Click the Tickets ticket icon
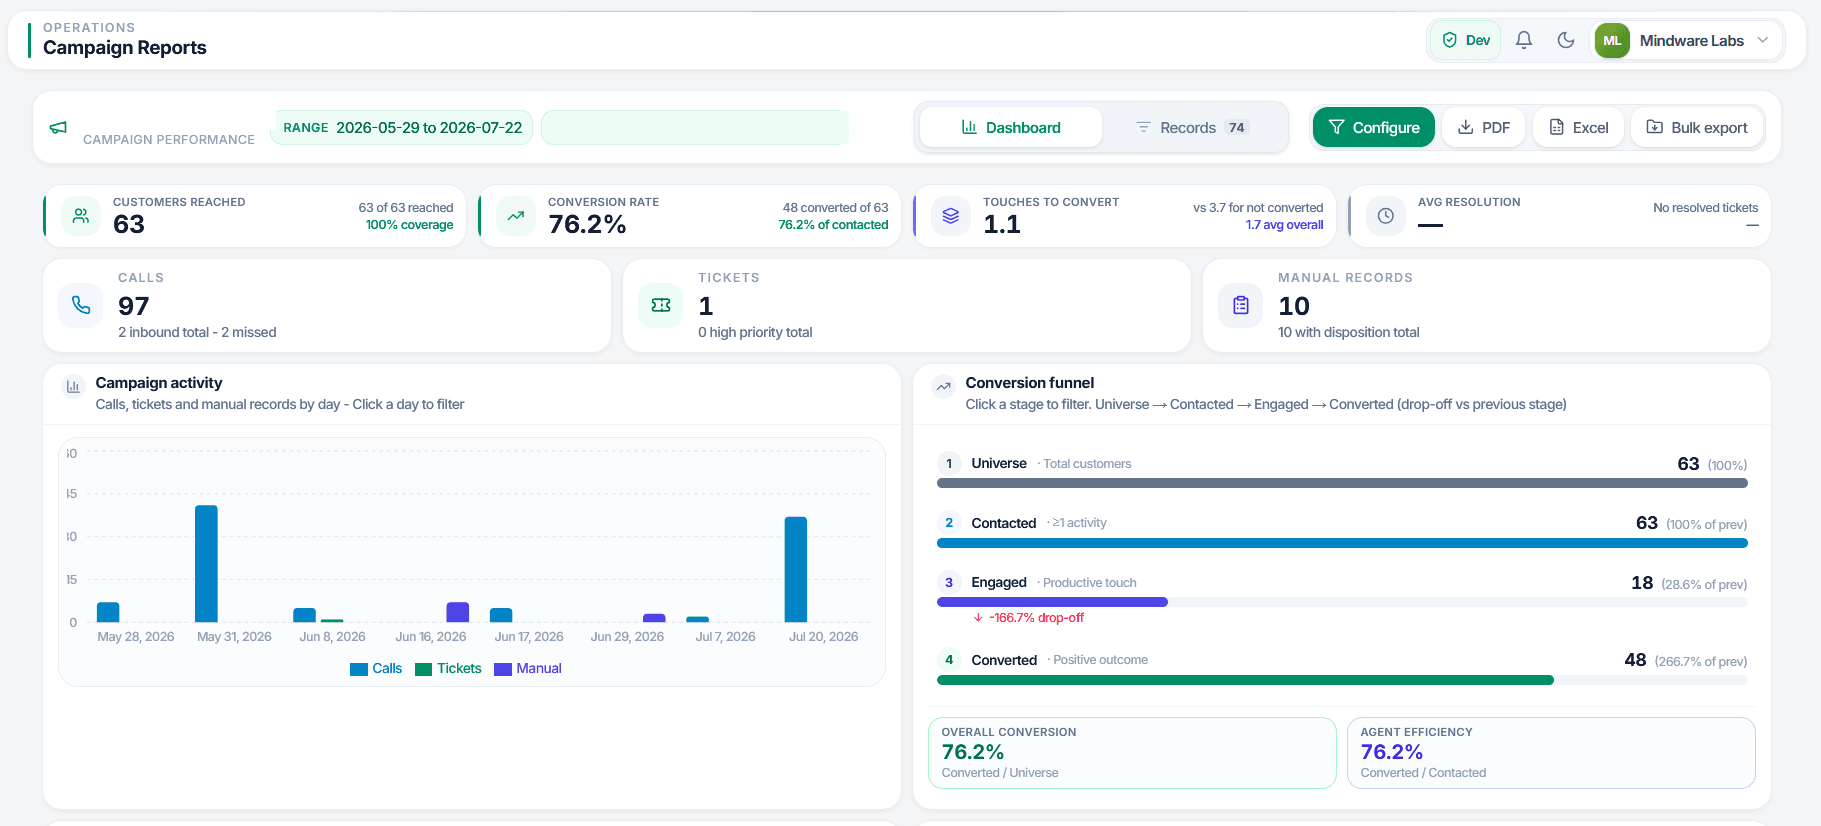Viewport: 1821px width, 826px height. (661, 305)
